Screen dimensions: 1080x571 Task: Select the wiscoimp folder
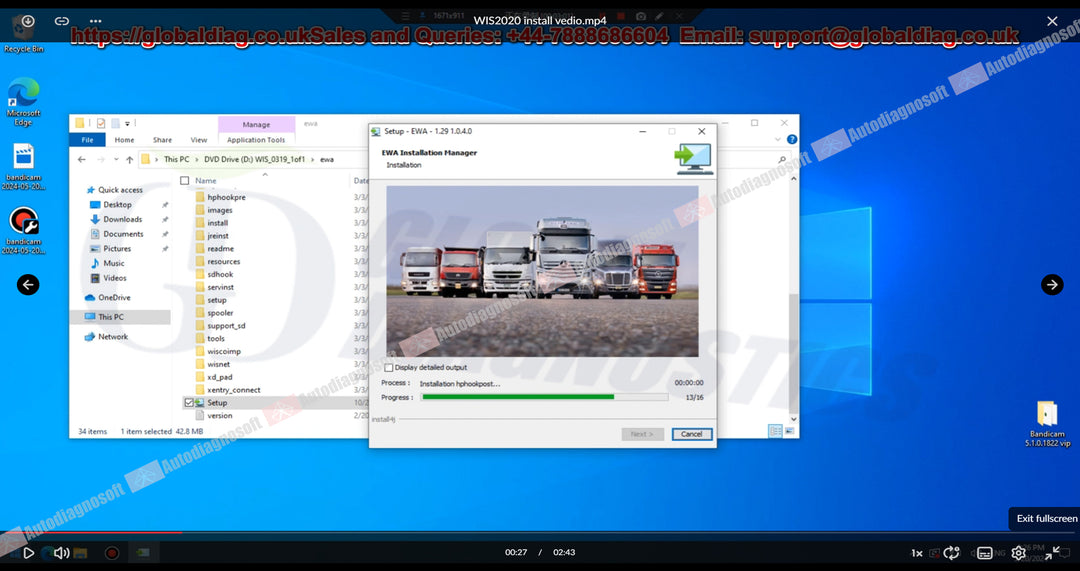coord(224,351)
